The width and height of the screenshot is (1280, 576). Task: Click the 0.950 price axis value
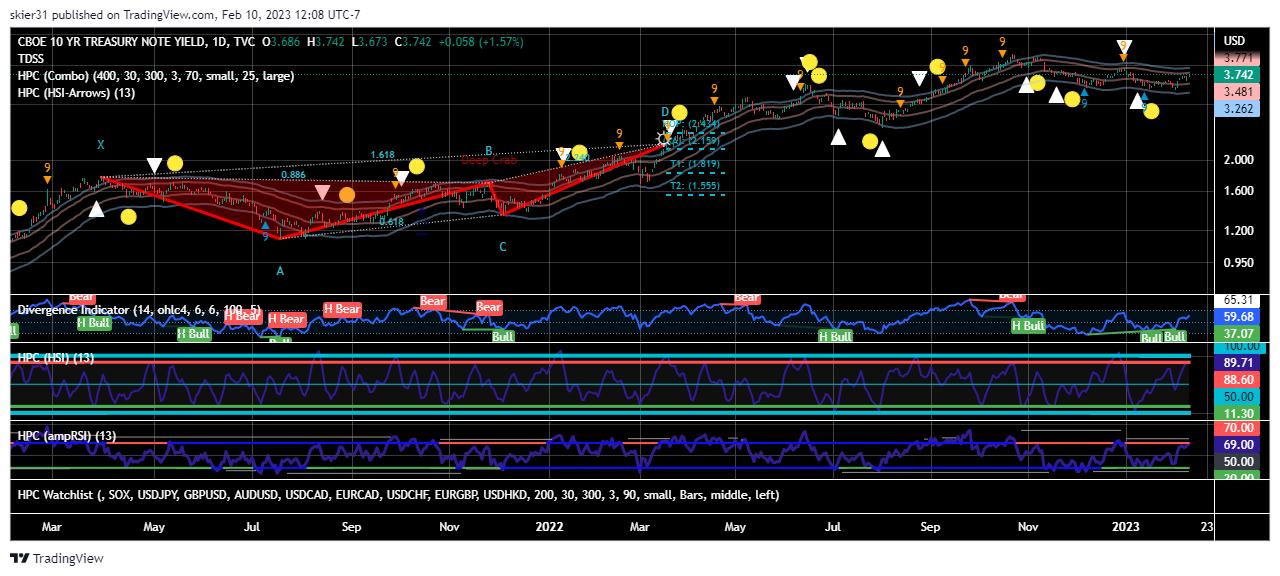coord(1238,263)
